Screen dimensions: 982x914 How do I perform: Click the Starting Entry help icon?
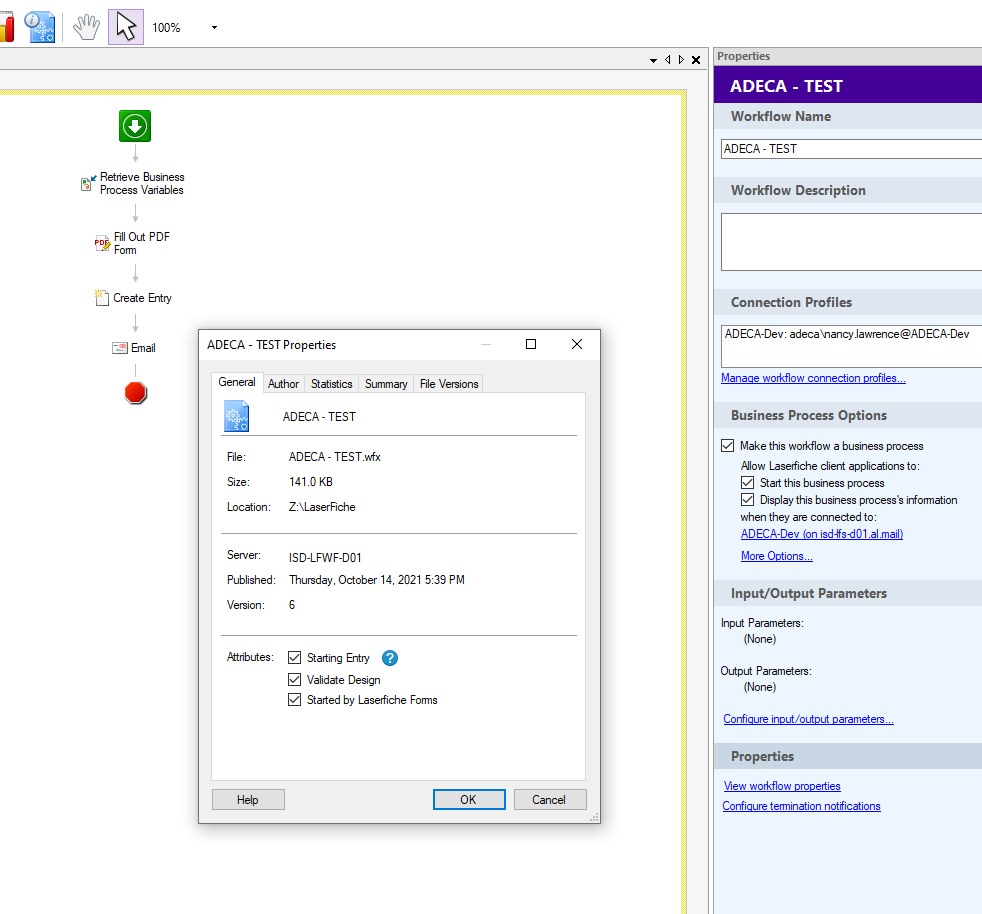[x=390, y=658]
